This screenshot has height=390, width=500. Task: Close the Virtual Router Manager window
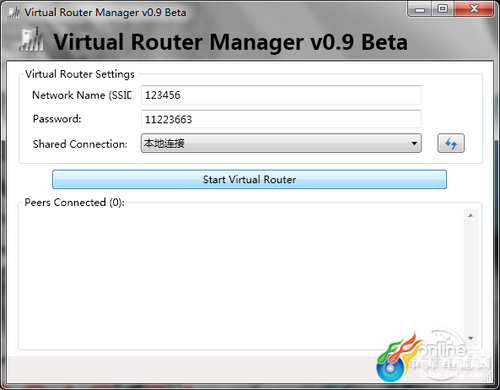tap(473, 9)
